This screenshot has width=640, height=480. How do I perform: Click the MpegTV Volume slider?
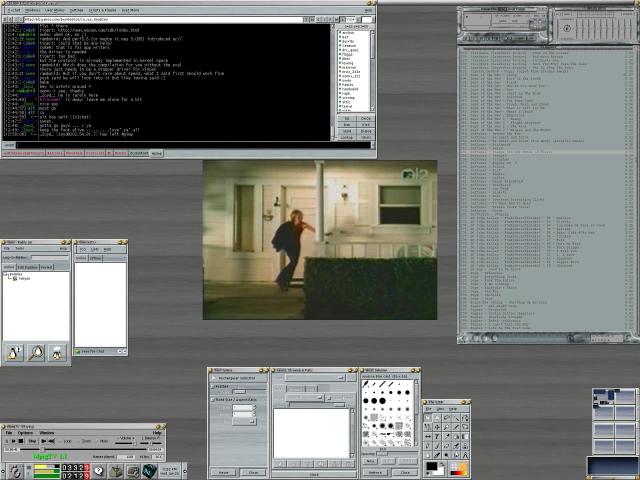(126, 443)
